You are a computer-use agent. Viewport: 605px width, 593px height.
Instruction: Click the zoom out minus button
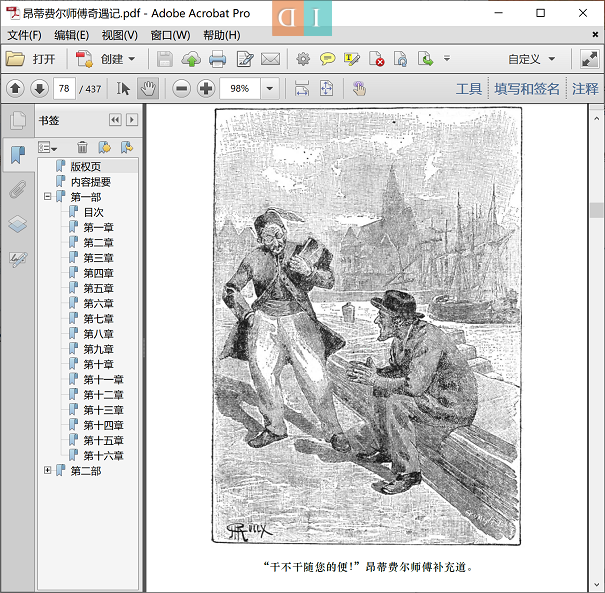[x=181, y=89]
